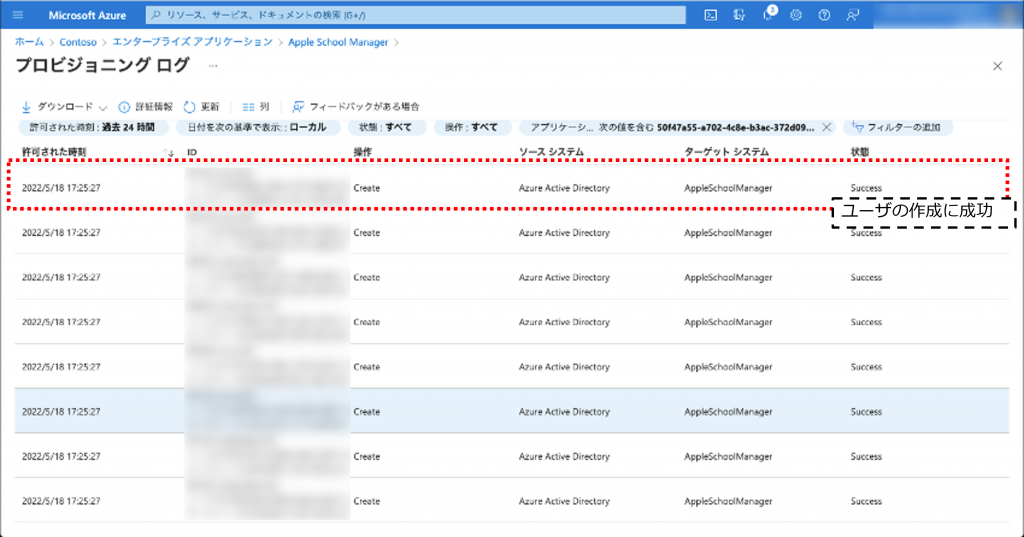The width and height of the screenshot is (1024, 537).
Task: Expand the ダウンロード dropdown arrow
Action: 103,107
